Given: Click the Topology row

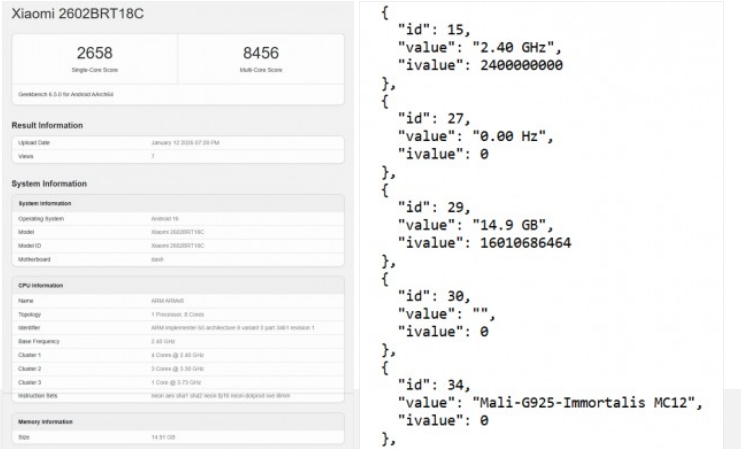Looking at the screenshot, I should click(177, 314).
